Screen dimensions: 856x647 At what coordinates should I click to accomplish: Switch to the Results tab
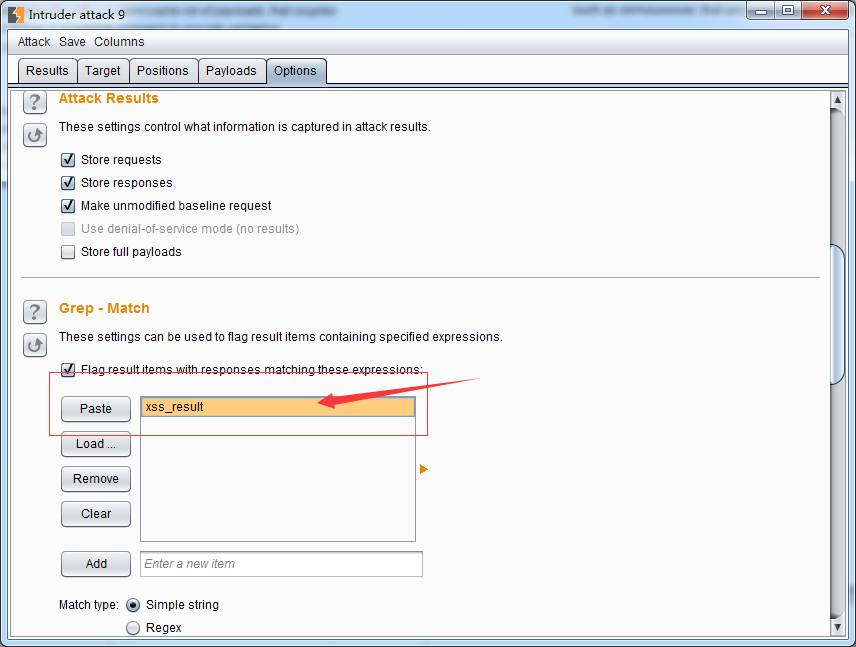pos(47,71)
